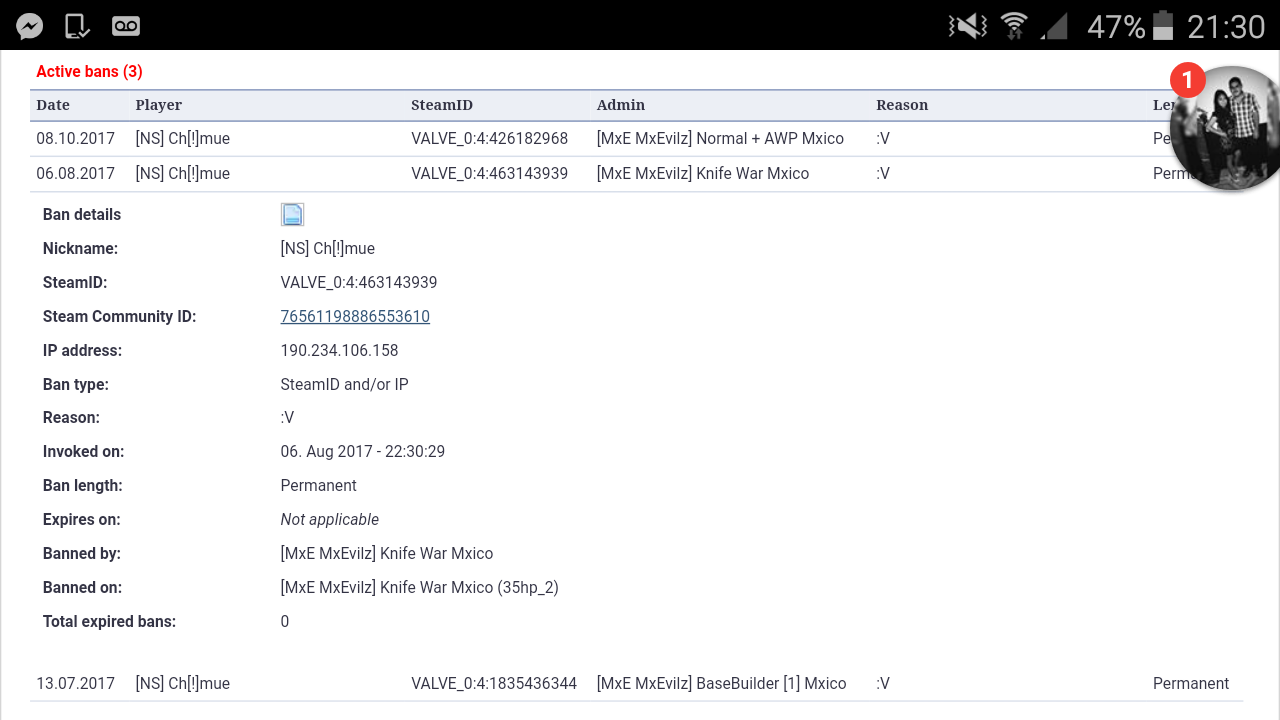
Task: Click Permanent length in 13.07.2017 row
Action: pyautogui.click(x=1191, y=684)
